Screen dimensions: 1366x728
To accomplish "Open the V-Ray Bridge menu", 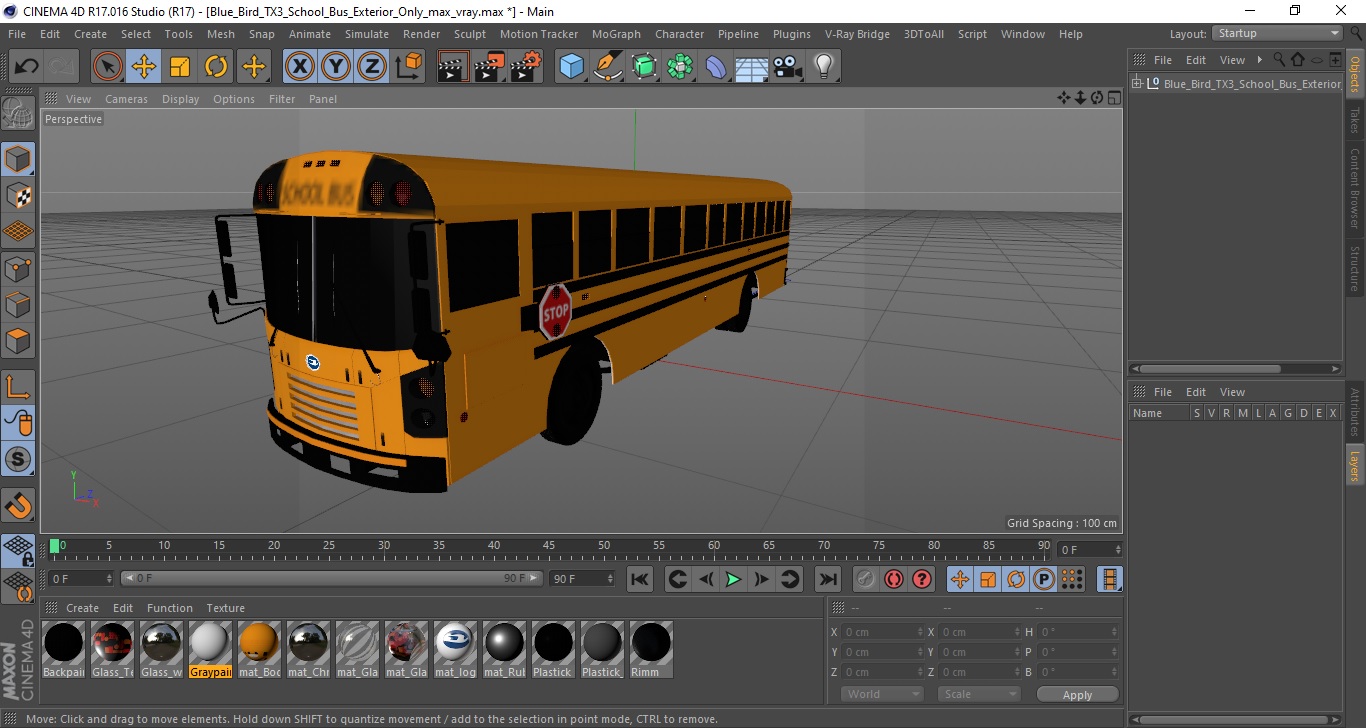I will point(857,34).
